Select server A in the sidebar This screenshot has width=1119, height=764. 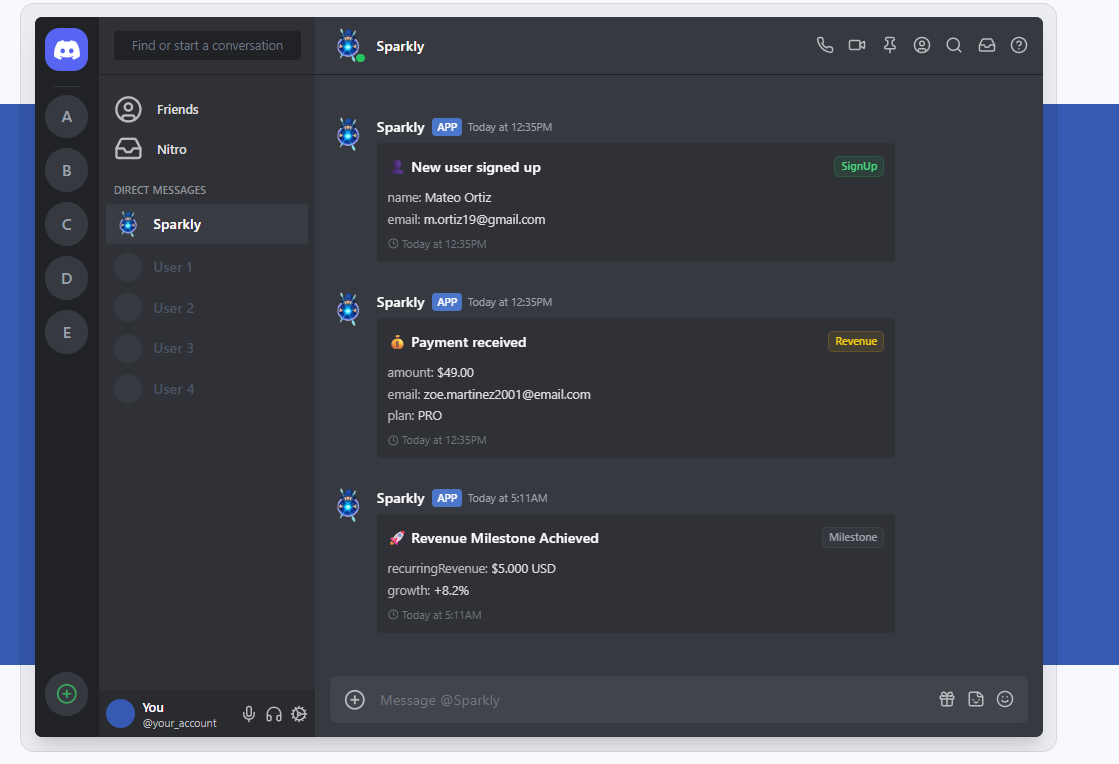[x=66, y=116]
